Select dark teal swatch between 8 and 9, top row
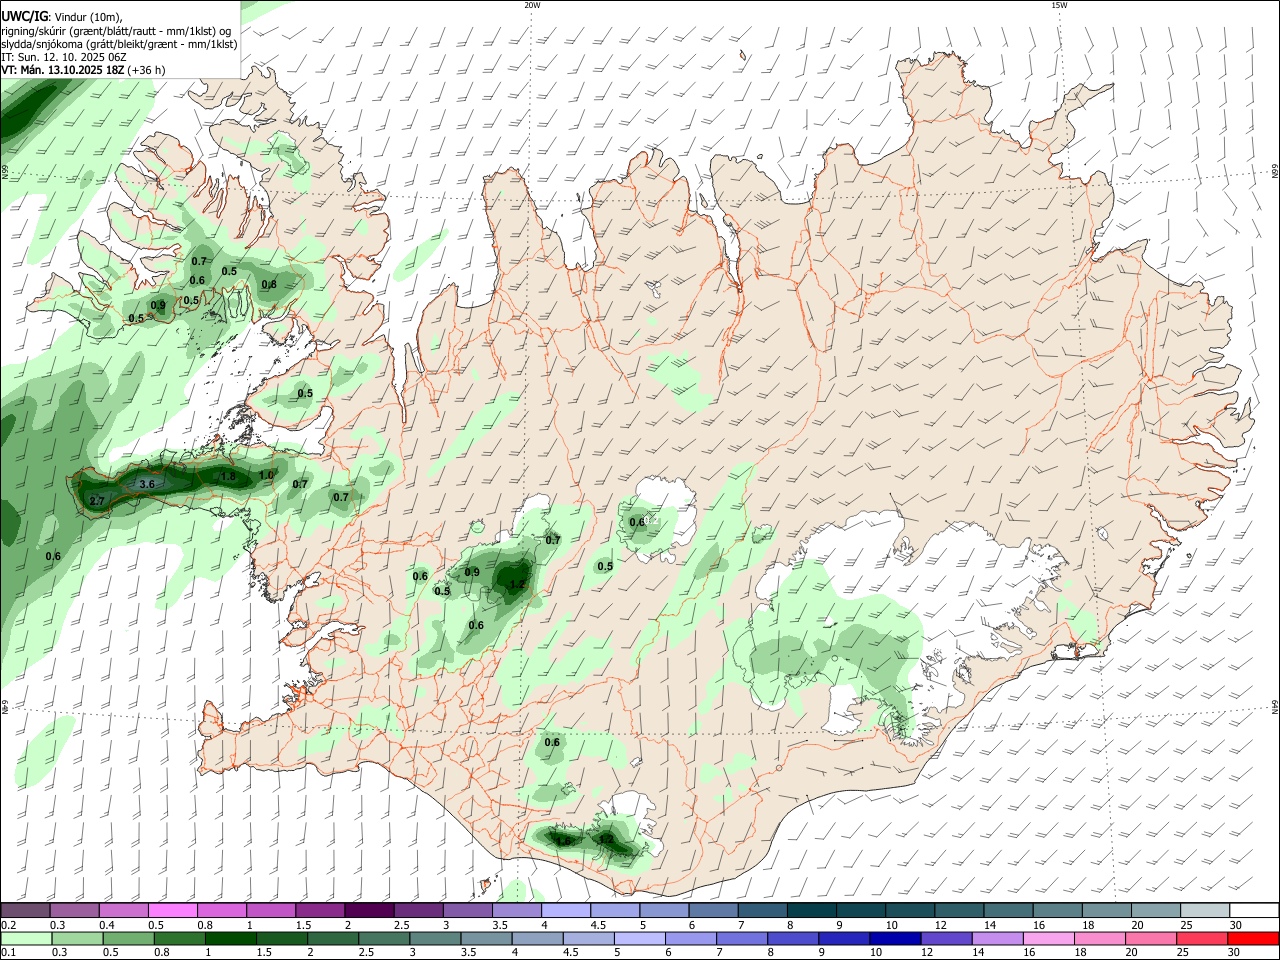Image resolution: width=1280 pixels, height=960 pixels. coord(812,910)
